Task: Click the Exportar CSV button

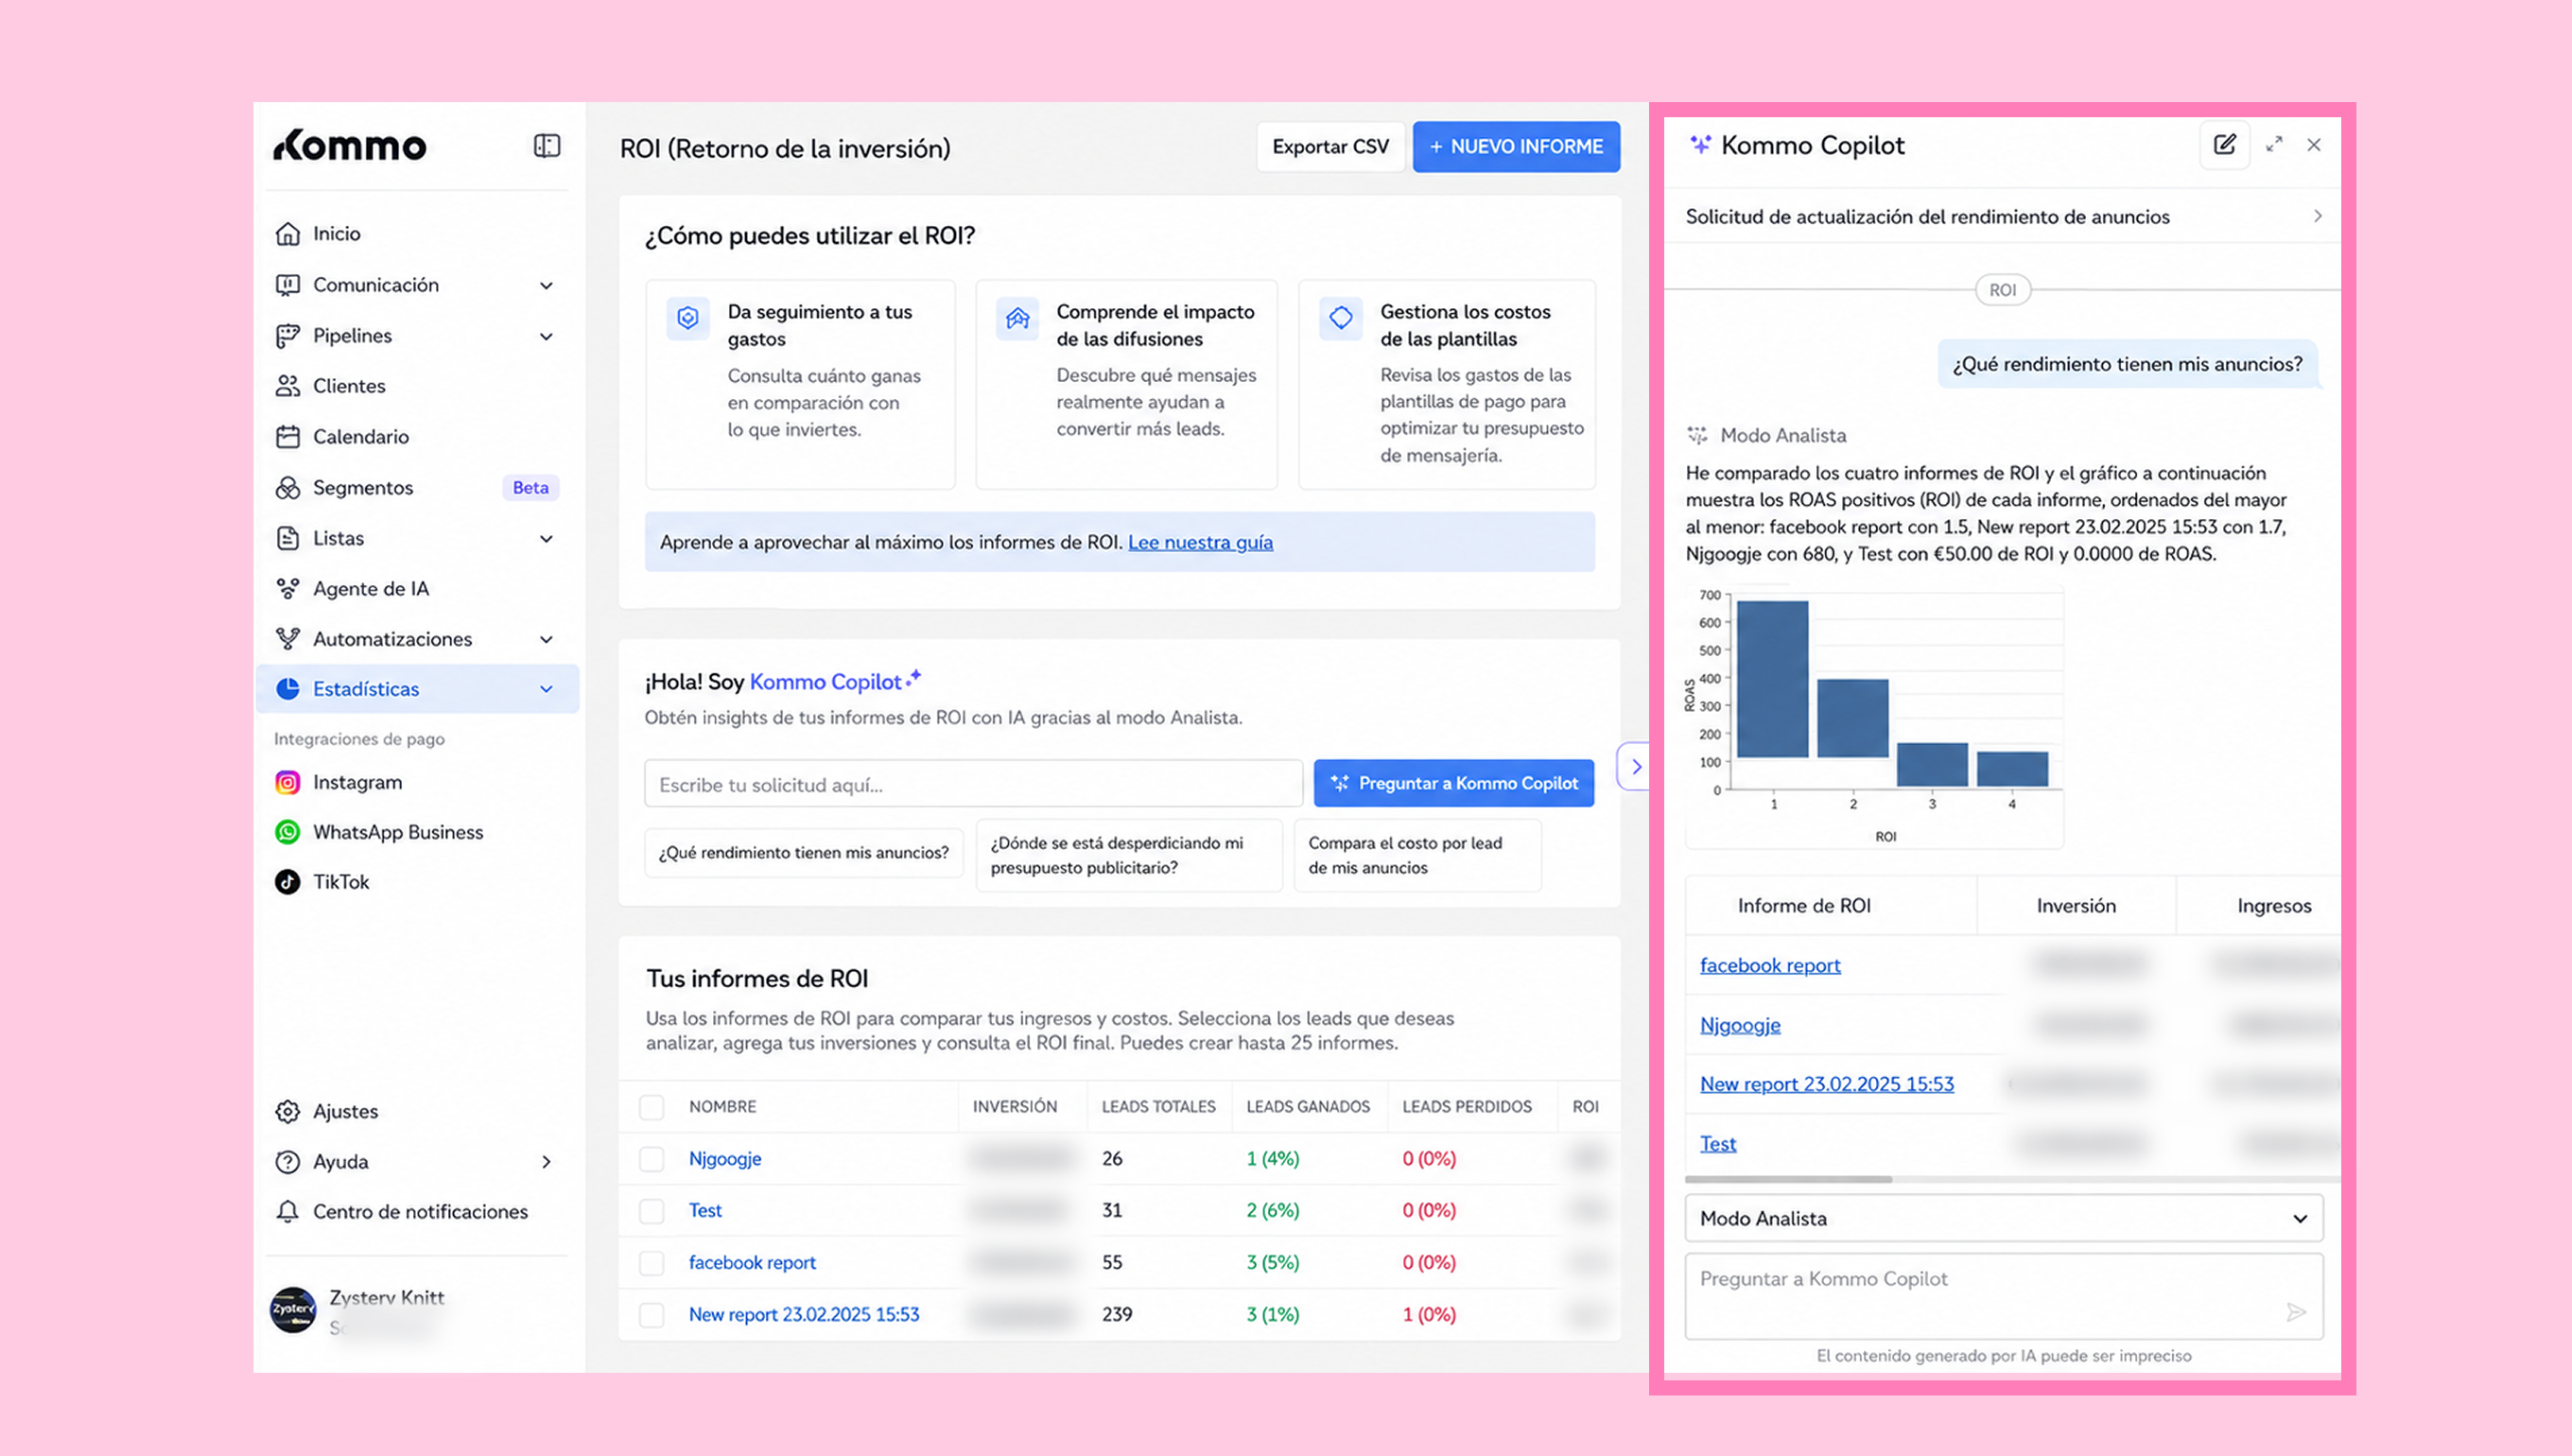Action: point(1330,147)
